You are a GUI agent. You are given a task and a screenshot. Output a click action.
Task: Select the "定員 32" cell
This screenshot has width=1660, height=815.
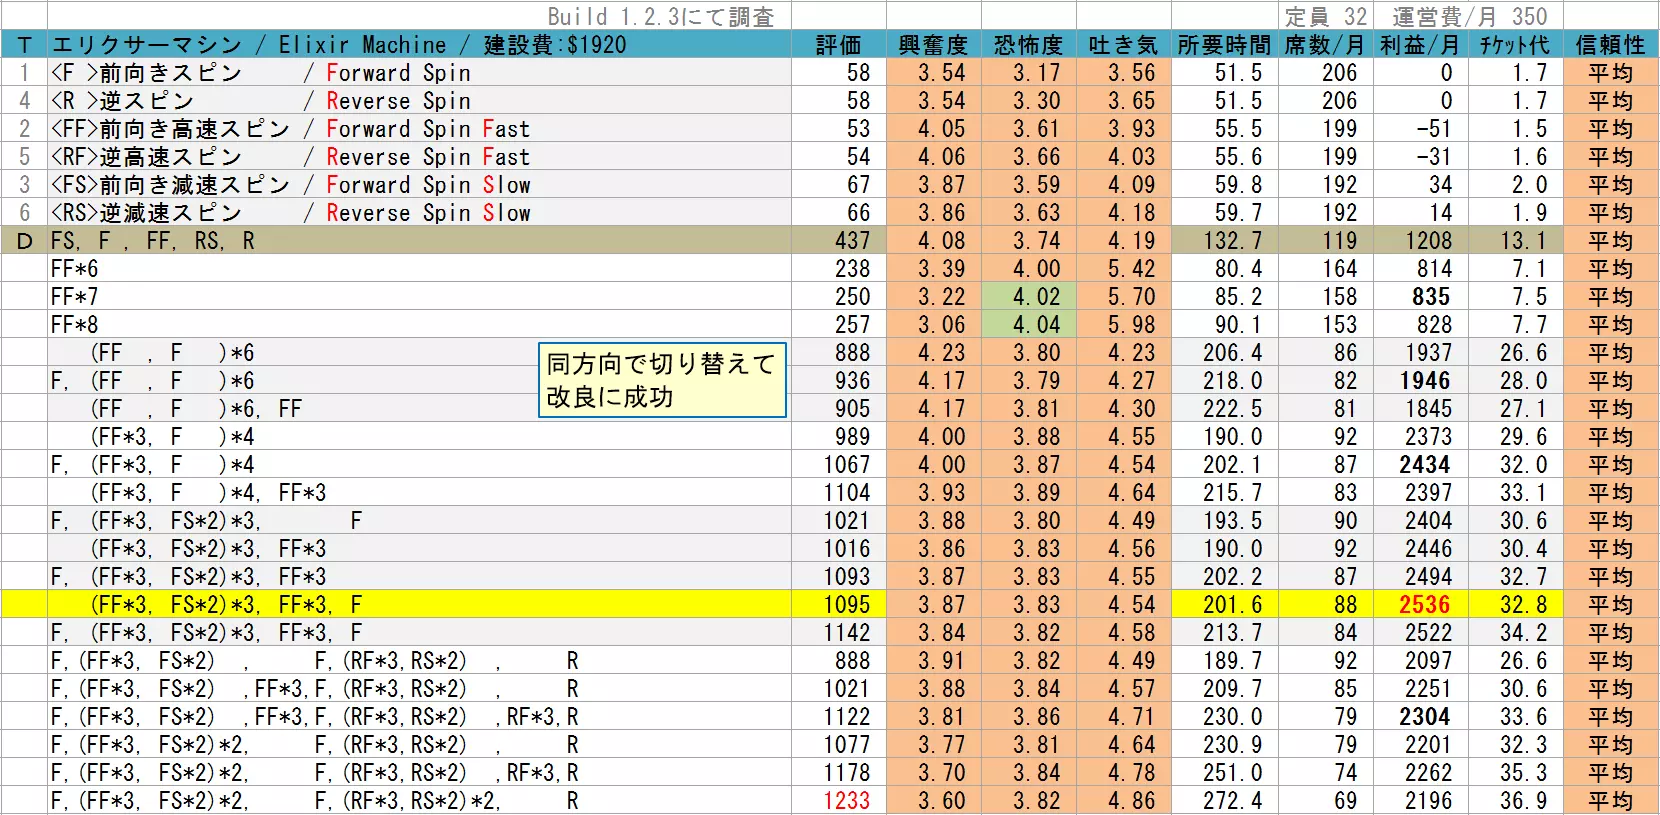[1325, 17]
